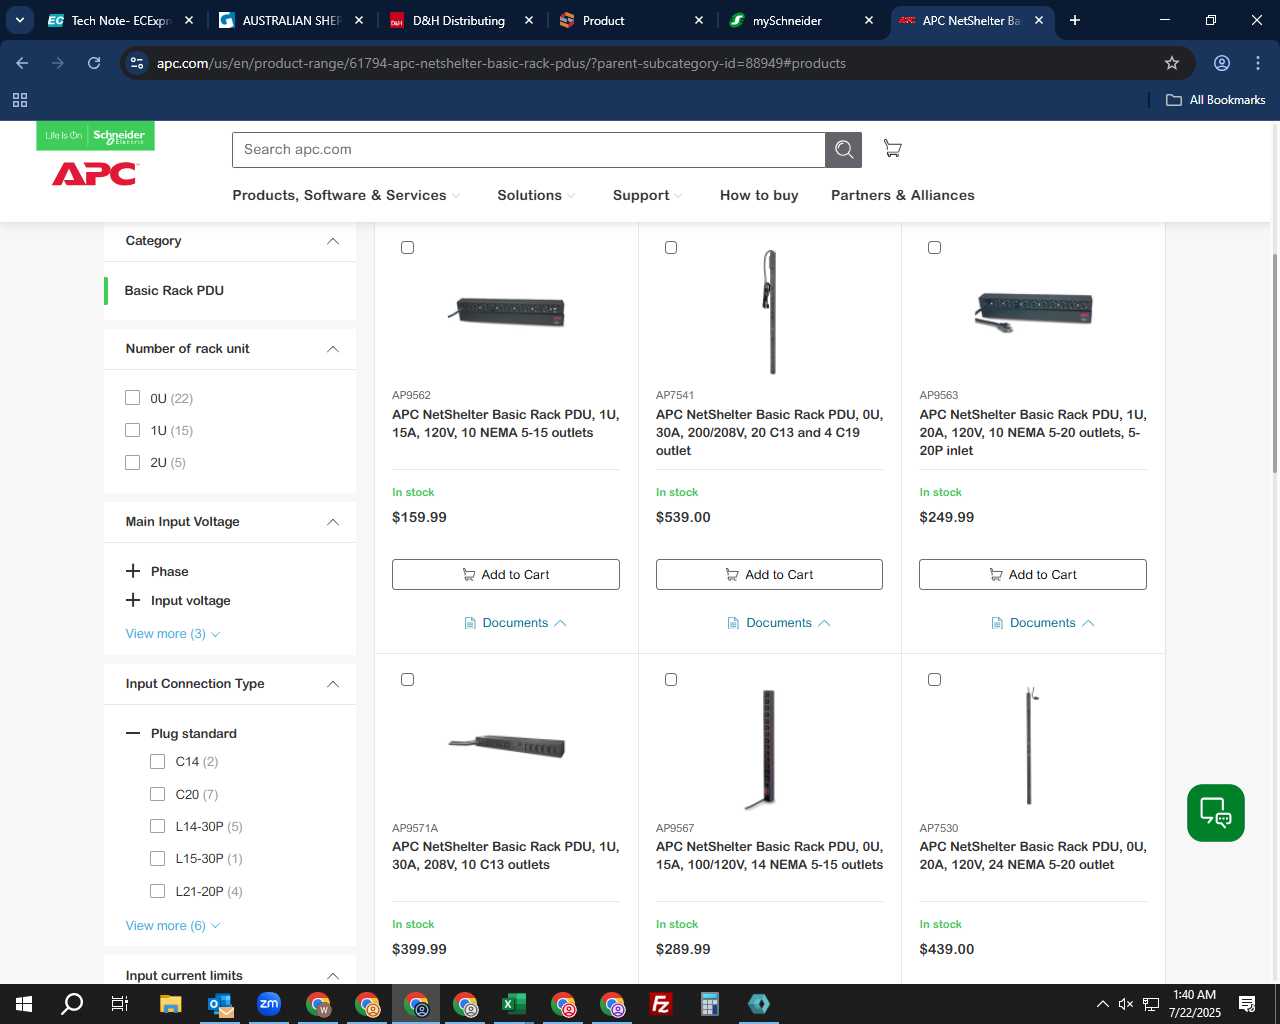This screenshot has height=1024, width=1280.
Task: Open Chrome three-dot menu
Action: point(1258,63)
